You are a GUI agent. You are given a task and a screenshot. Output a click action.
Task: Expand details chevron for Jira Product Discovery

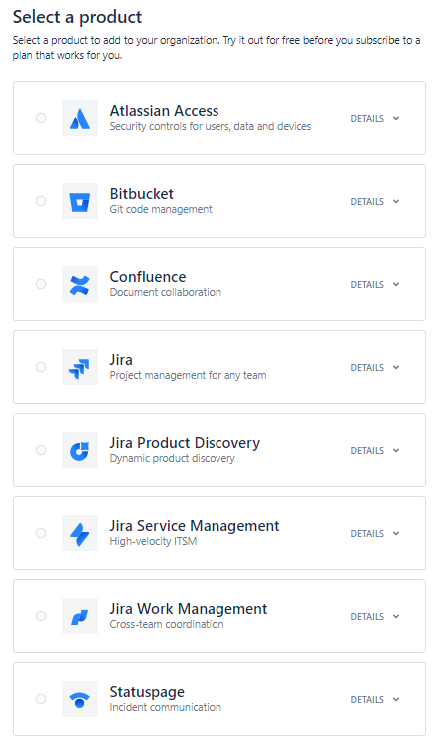[396, 450]
